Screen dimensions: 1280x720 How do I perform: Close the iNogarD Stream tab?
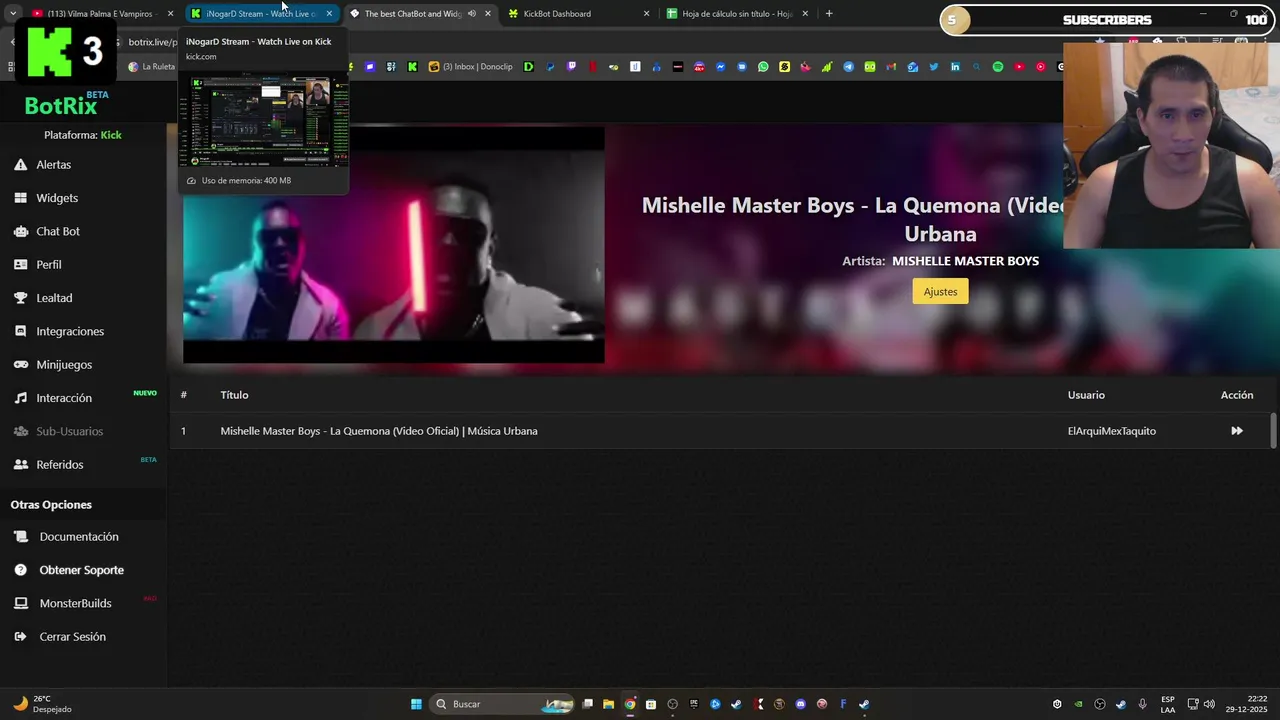point(329,14)
